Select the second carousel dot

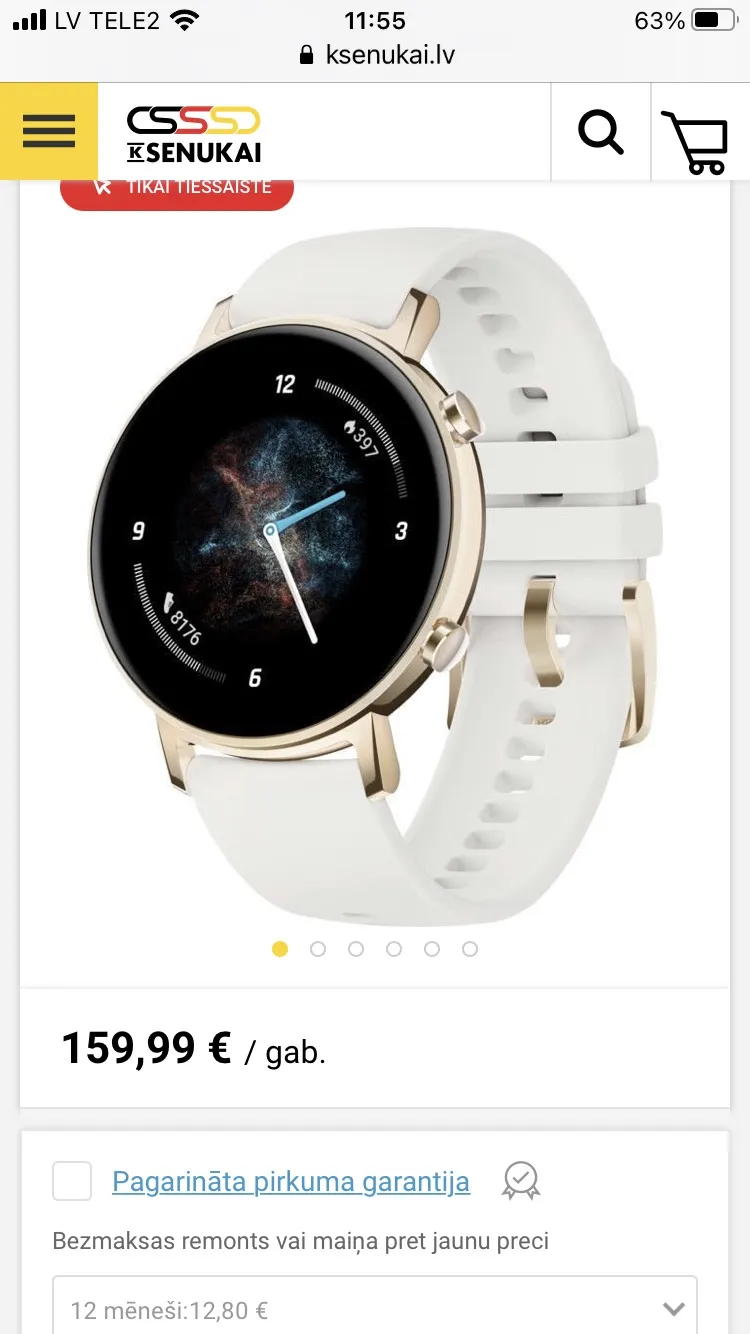coord(318,949)
